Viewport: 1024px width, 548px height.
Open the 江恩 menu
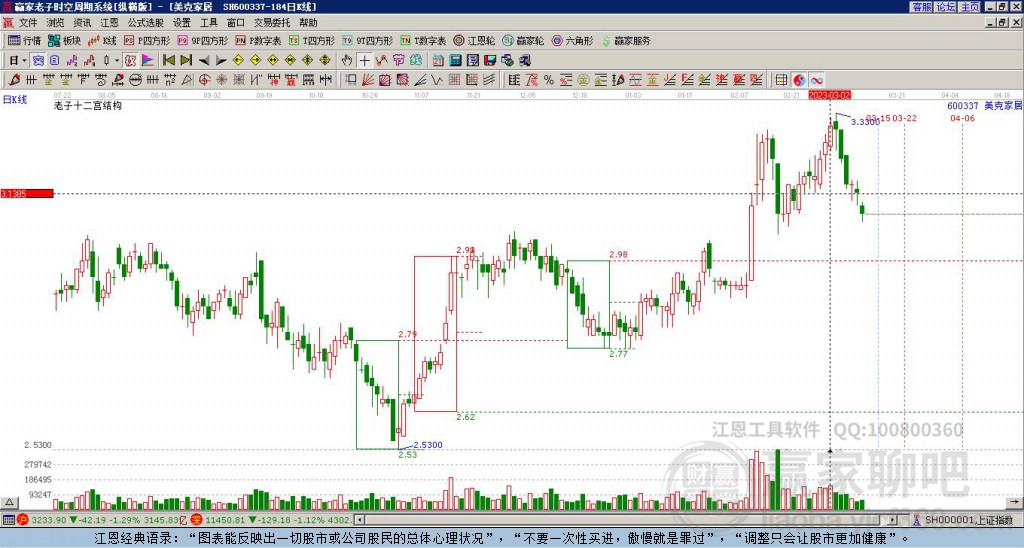110,23
